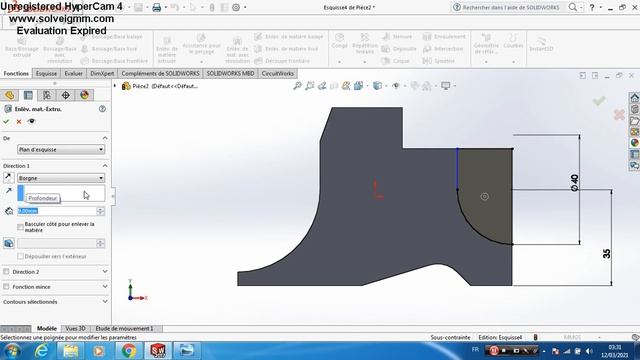Open the View settings monitor icon
This screenshot has width=640, height=360.
[446, 85]
